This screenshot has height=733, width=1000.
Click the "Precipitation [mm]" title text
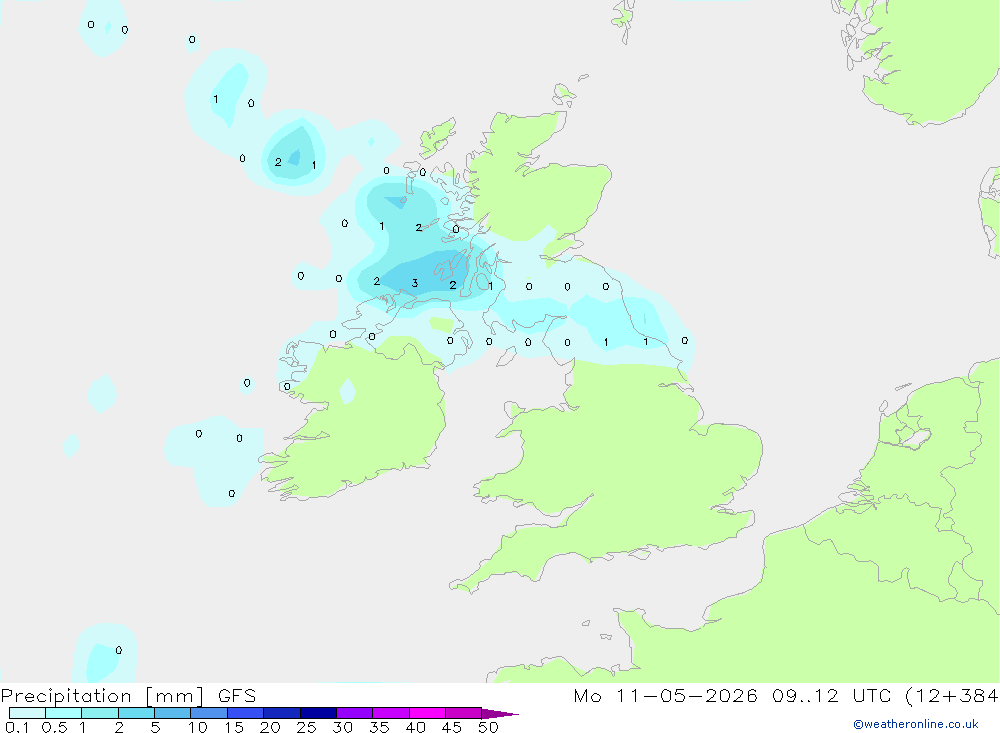103,695
